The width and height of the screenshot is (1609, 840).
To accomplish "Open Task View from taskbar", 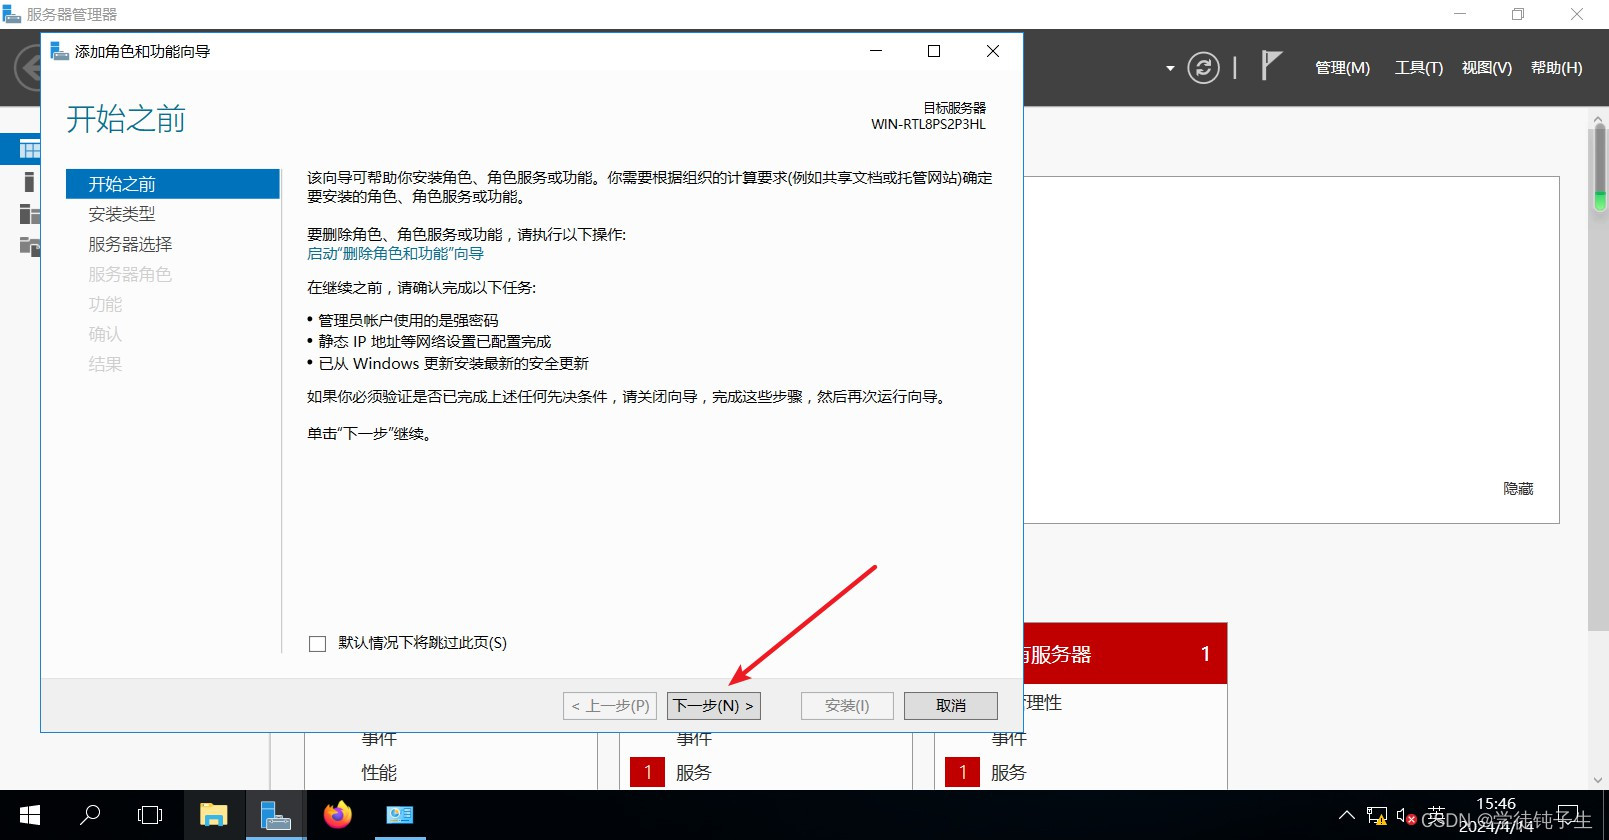I will click(150, 815).
